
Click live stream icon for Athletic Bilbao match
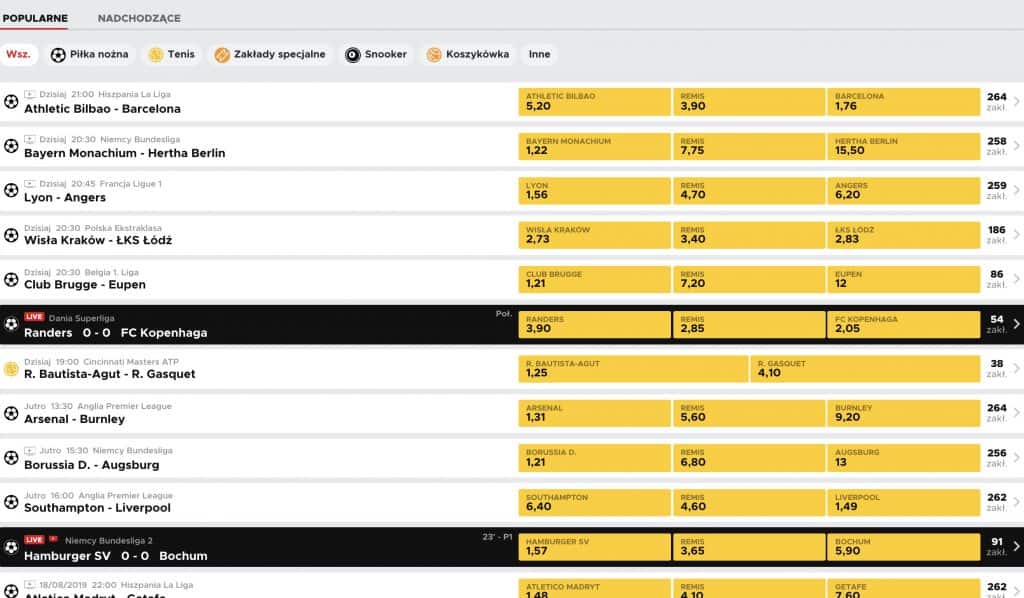(29, 95)
